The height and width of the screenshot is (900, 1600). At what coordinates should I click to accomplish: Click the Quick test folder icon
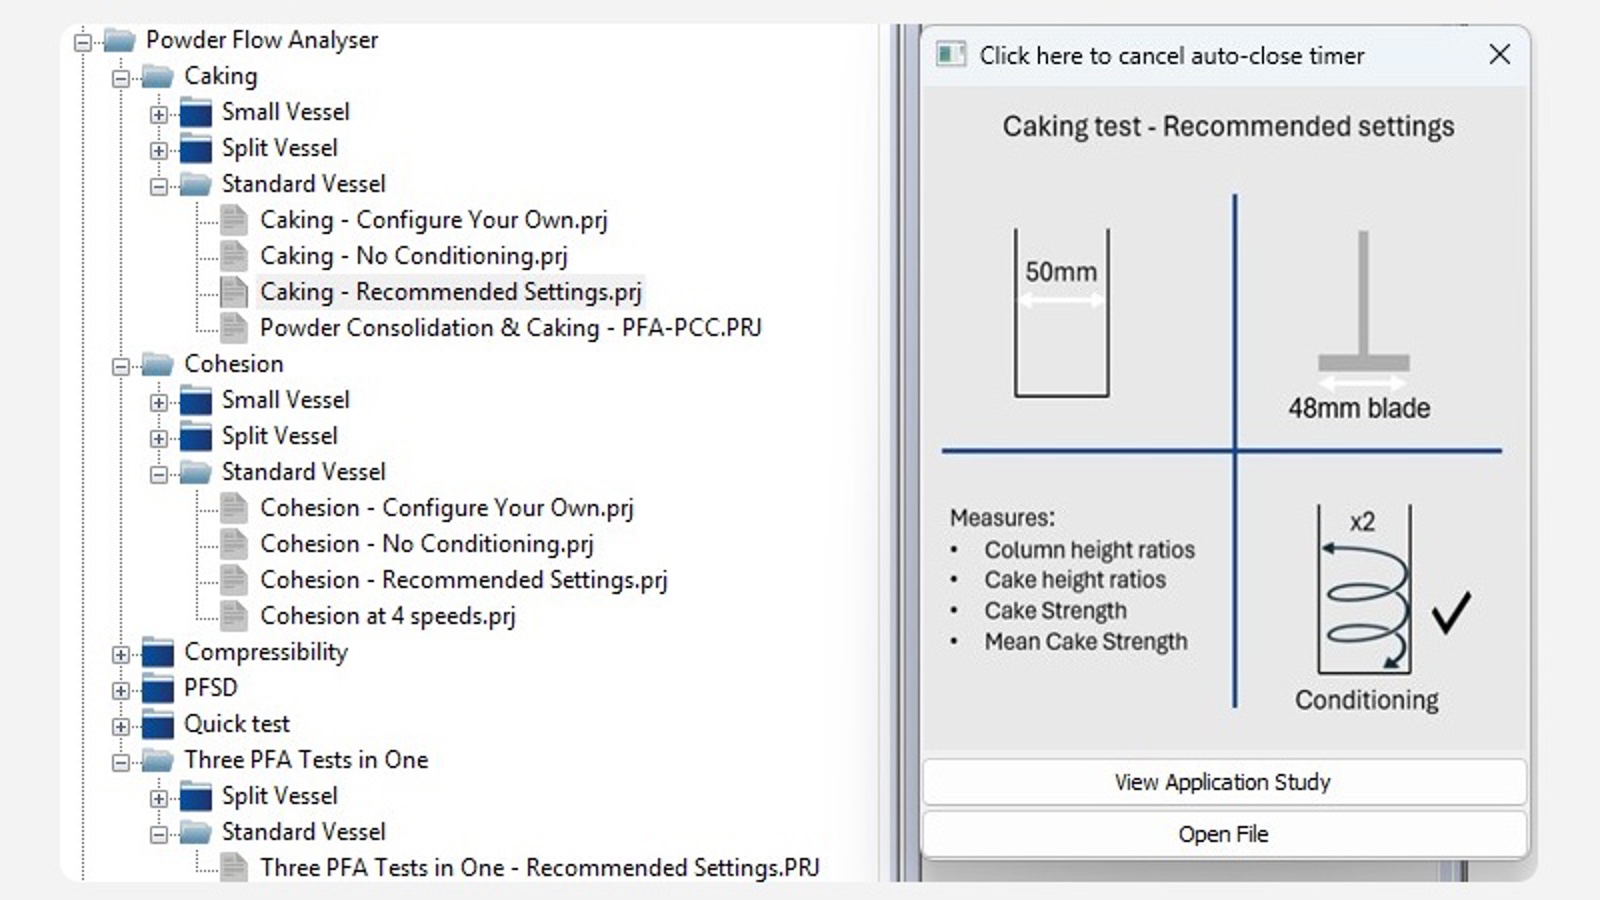coord(158,724)
